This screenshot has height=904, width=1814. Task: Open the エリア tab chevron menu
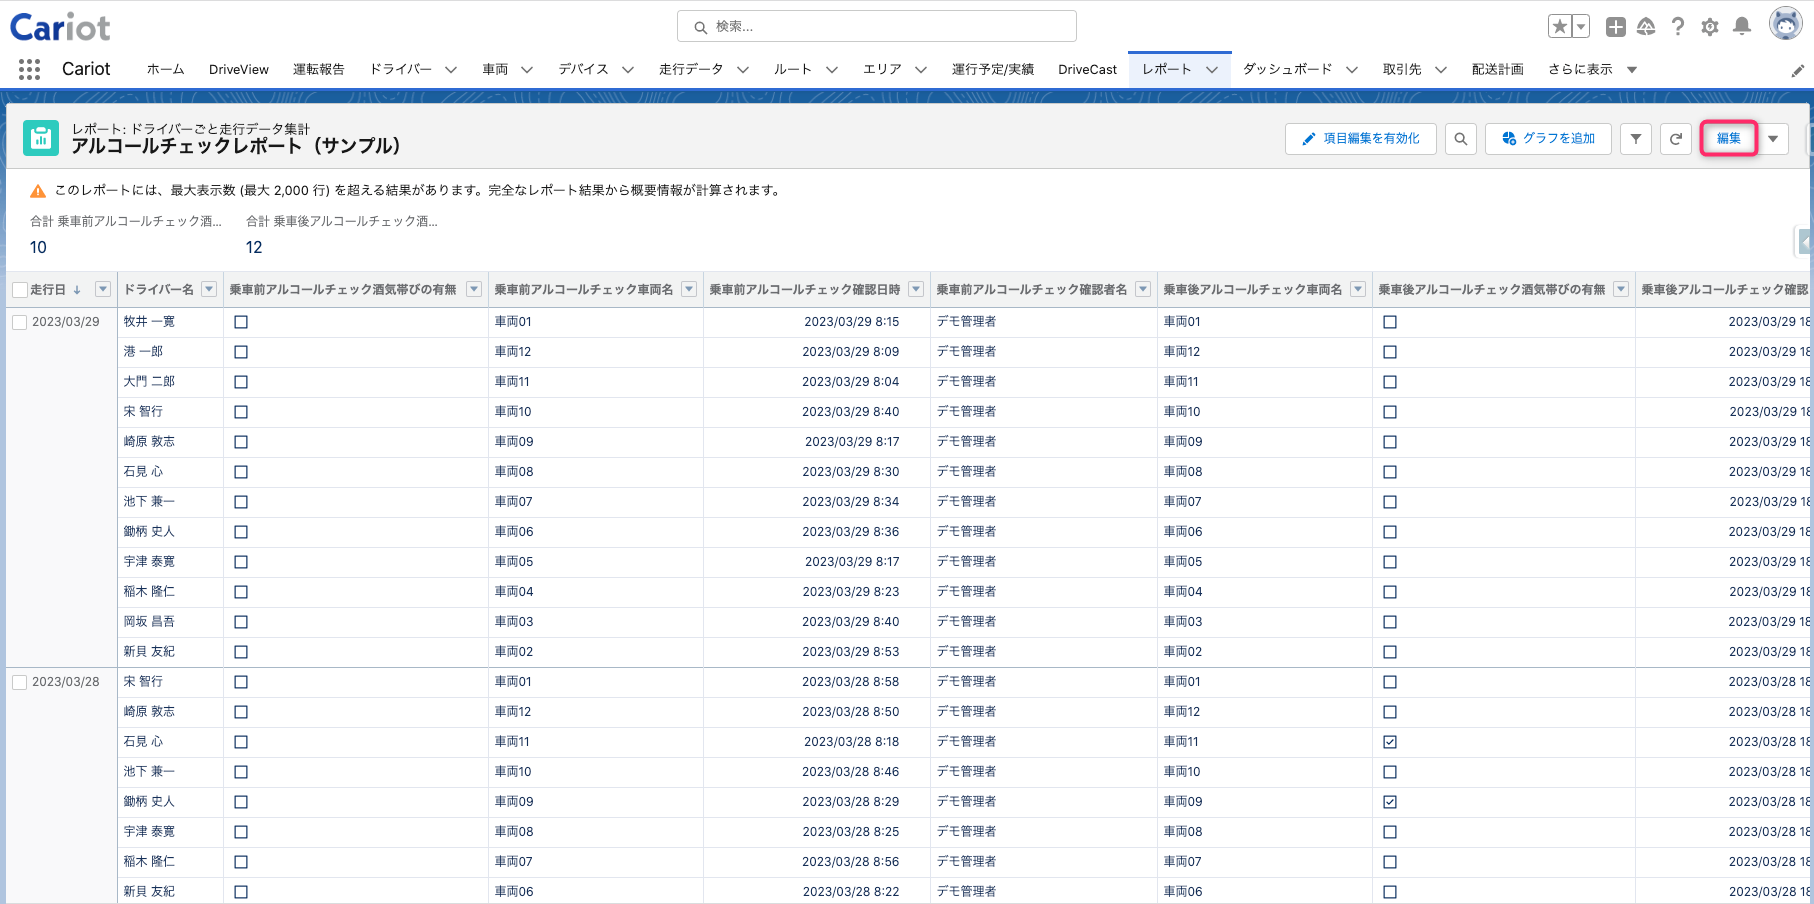pos(921,70)
